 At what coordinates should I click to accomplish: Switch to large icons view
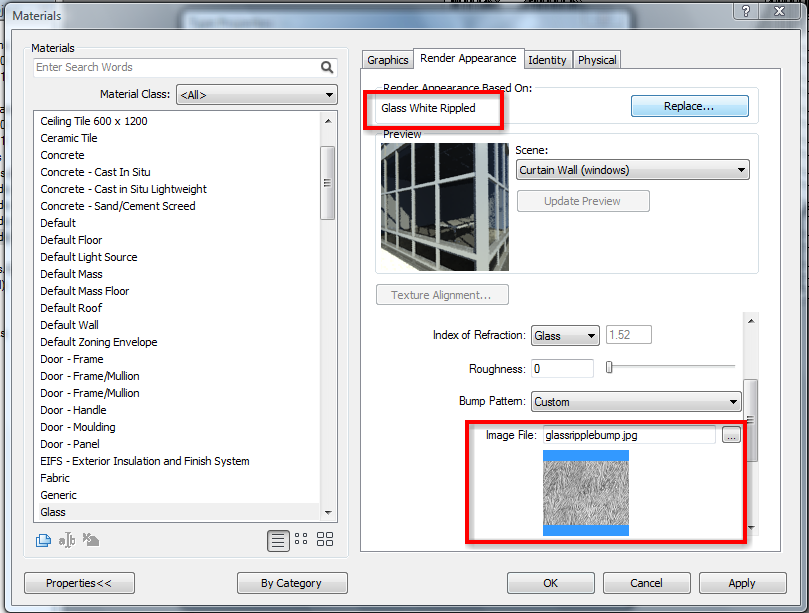(x=325, y=539)
